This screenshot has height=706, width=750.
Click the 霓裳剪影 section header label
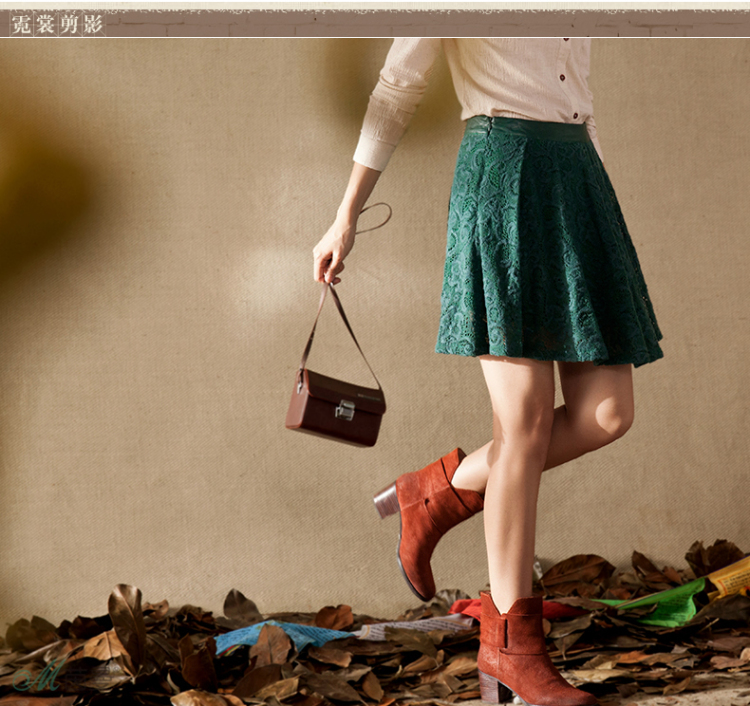click(x=57, y=24)
